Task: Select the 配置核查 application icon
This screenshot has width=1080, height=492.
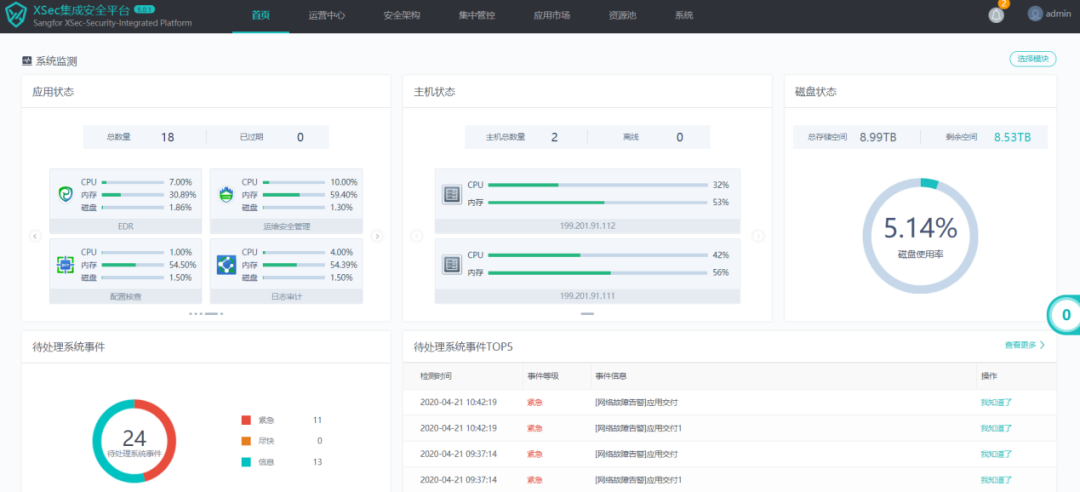Action: point(66,265)
